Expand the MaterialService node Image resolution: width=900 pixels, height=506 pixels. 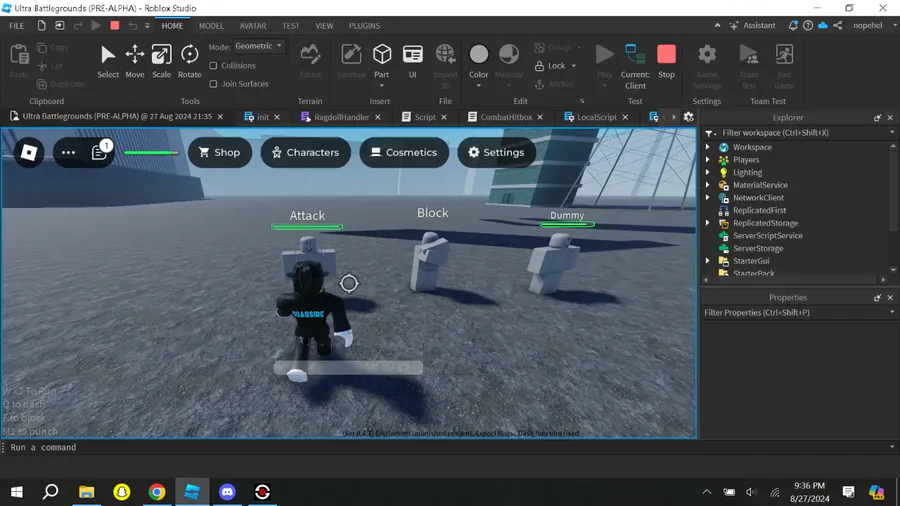click(x=708, y=185)
